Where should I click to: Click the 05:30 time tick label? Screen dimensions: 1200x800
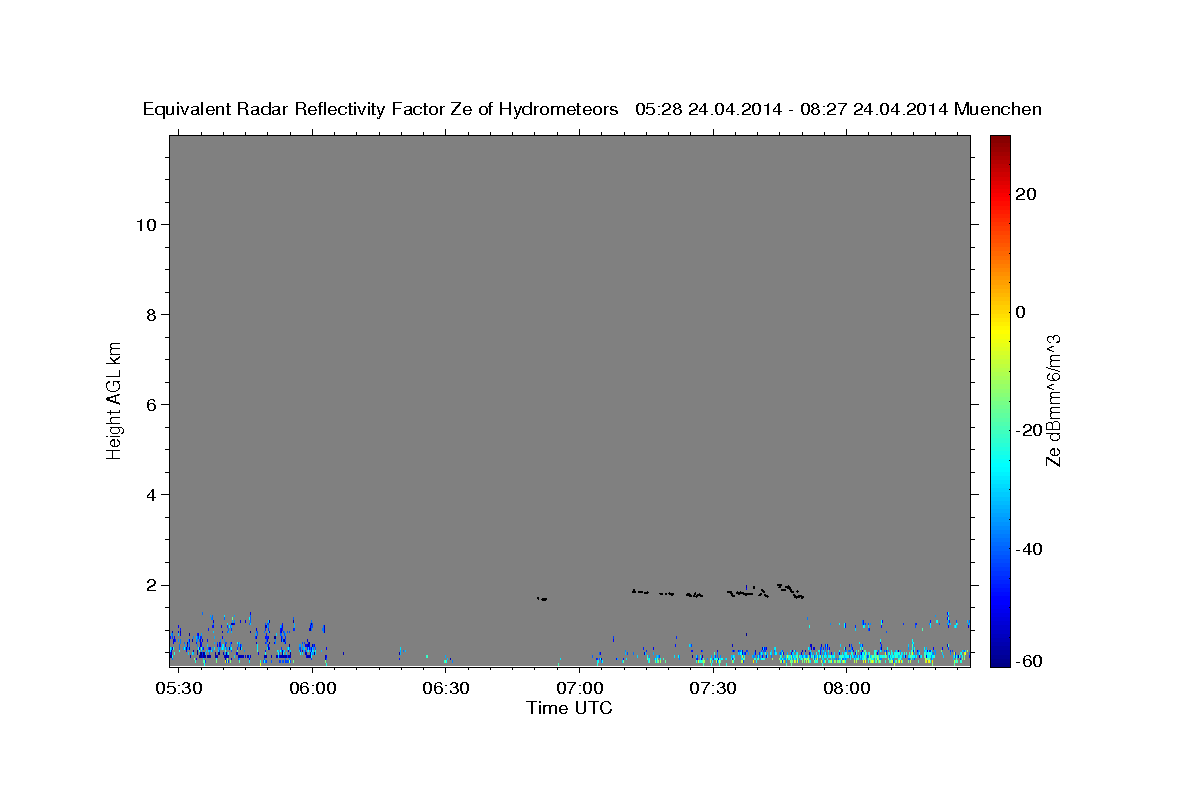[x=181, y=689]
